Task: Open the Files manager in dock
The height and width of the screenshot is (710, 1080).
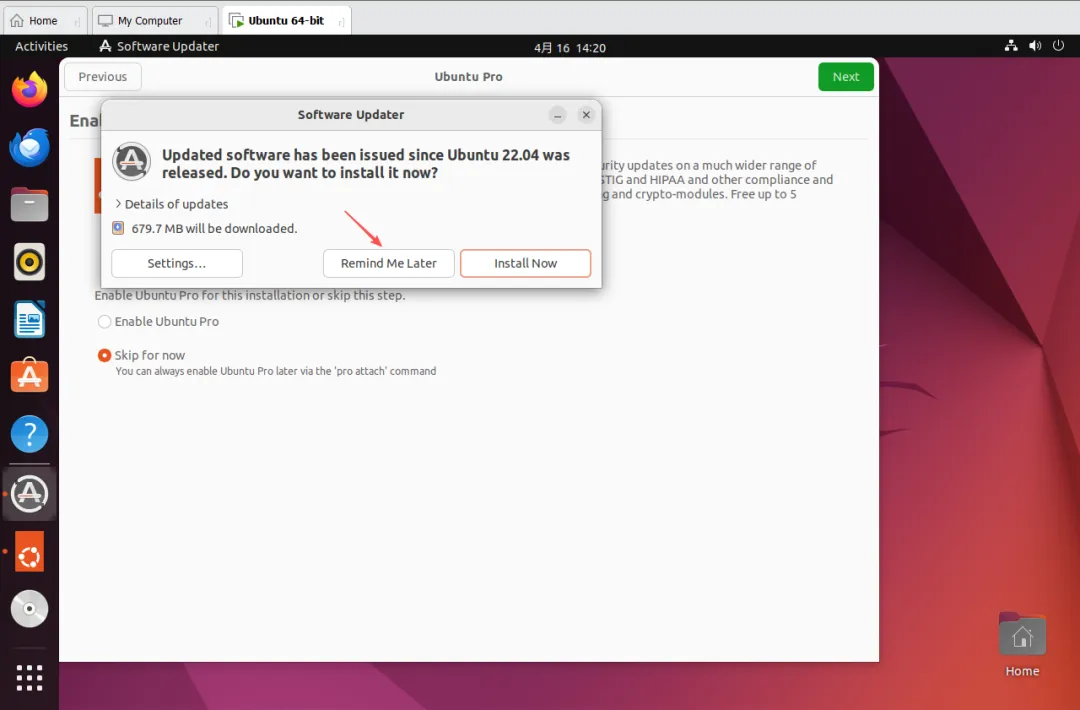Action: tap(30, 205)
